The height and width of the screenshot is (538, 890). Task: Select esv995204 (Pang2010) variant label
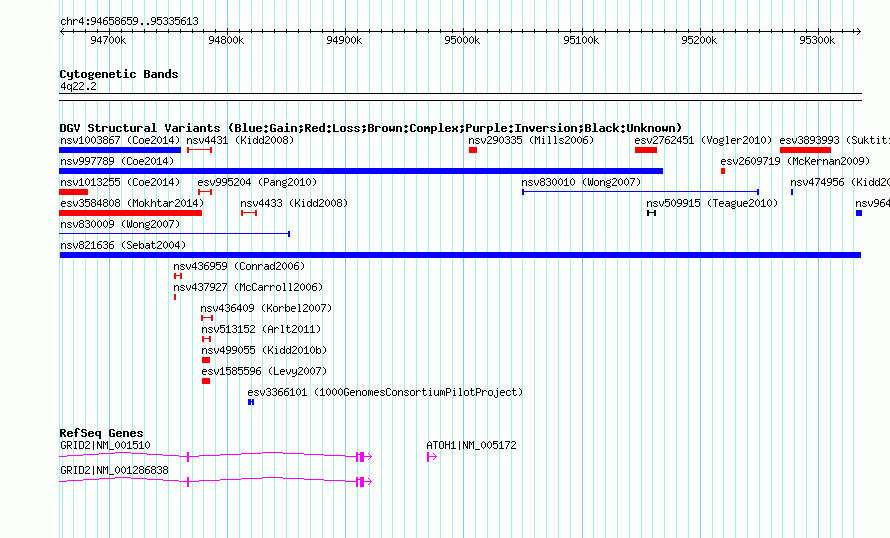pos(257,182)
